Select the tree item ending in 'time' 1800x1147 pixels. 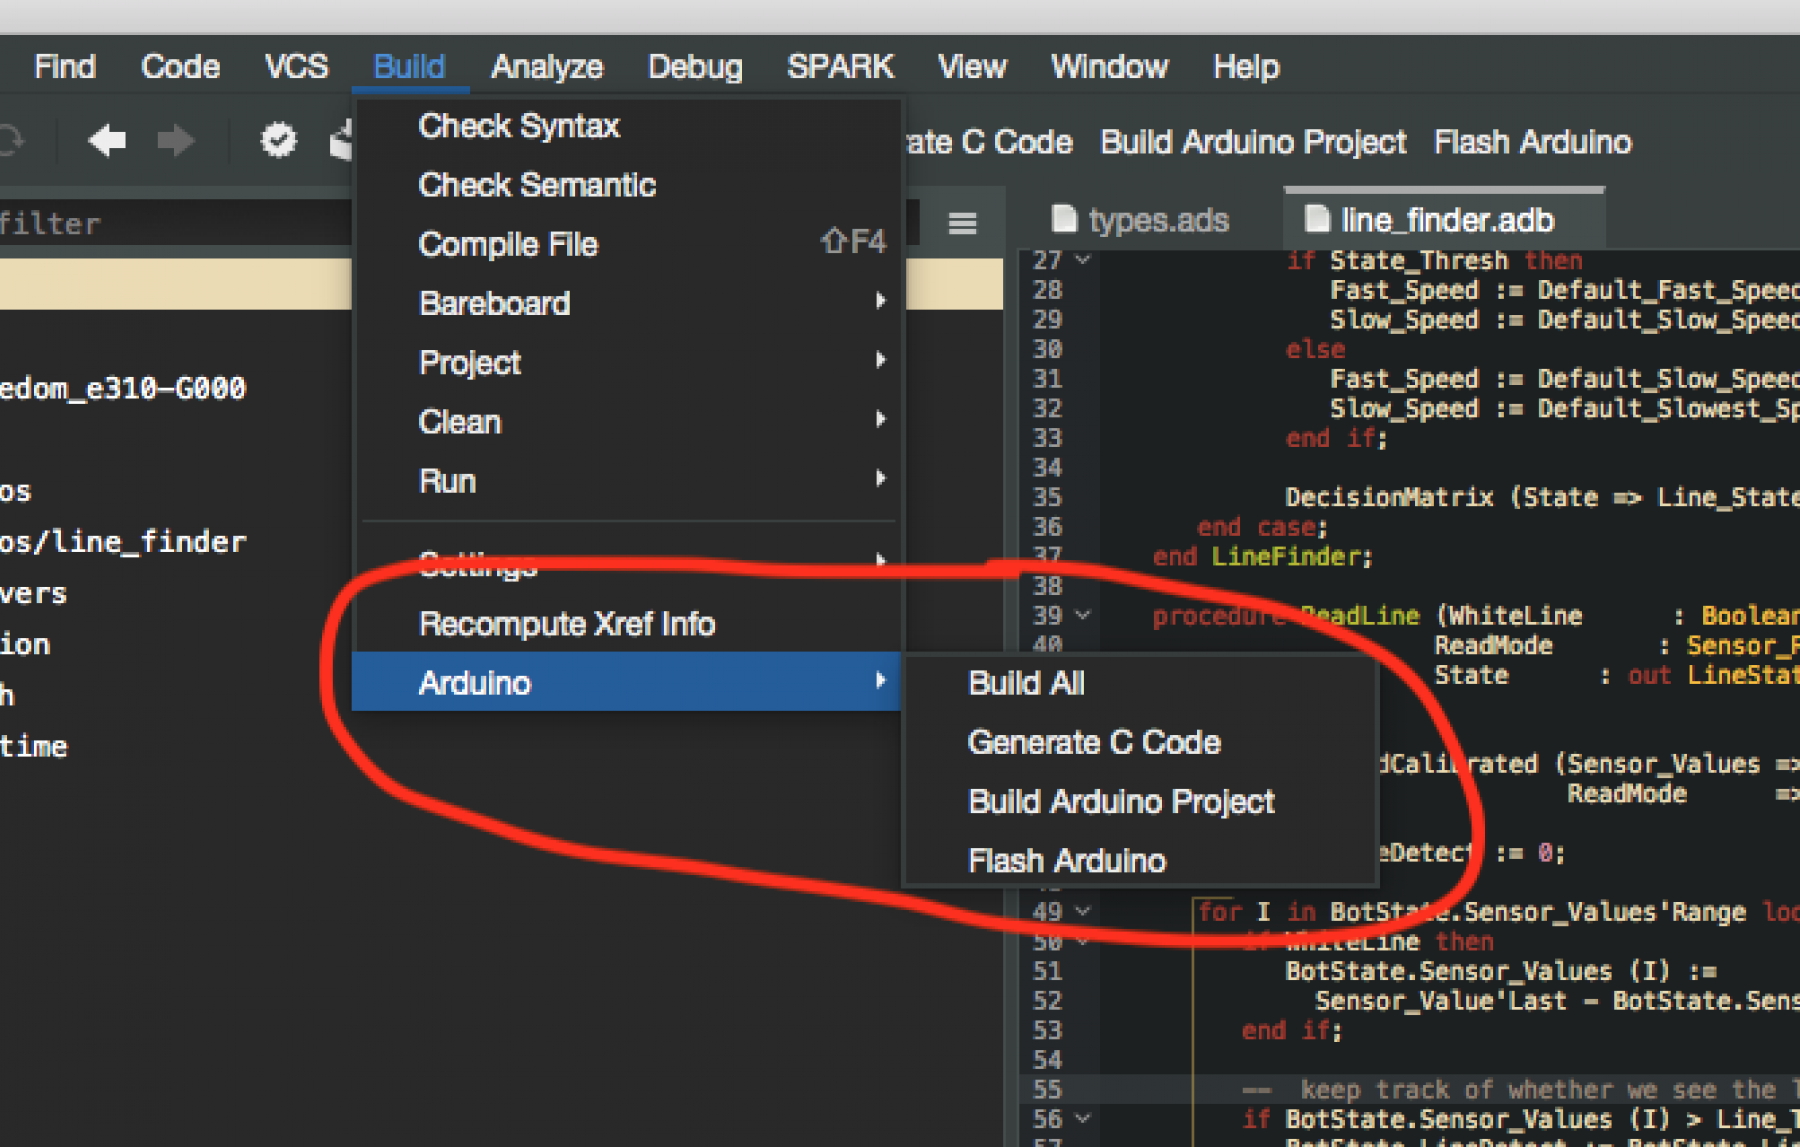coord(34,746)
